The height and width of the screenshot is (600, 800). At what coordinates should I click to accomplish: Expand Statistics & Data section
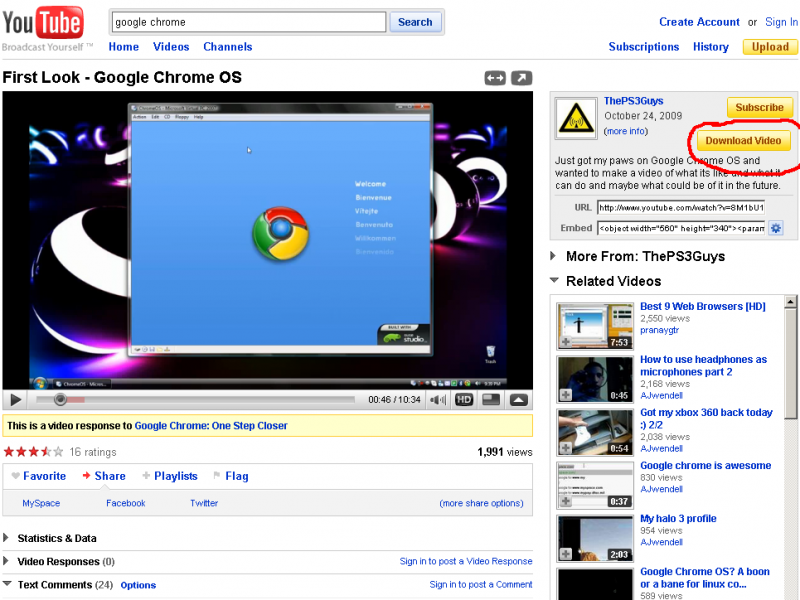tap(6, 538)
